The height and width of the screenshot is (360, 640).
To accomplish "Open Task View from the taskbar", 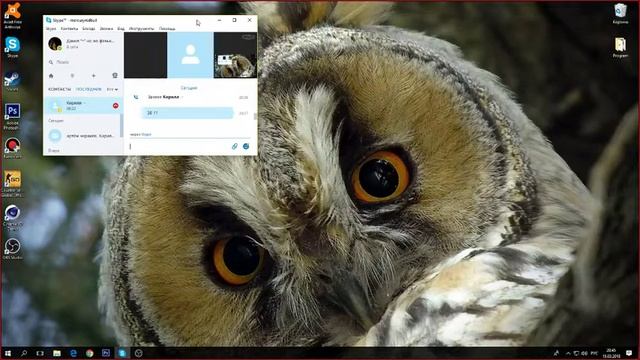I will coord(40,353).
